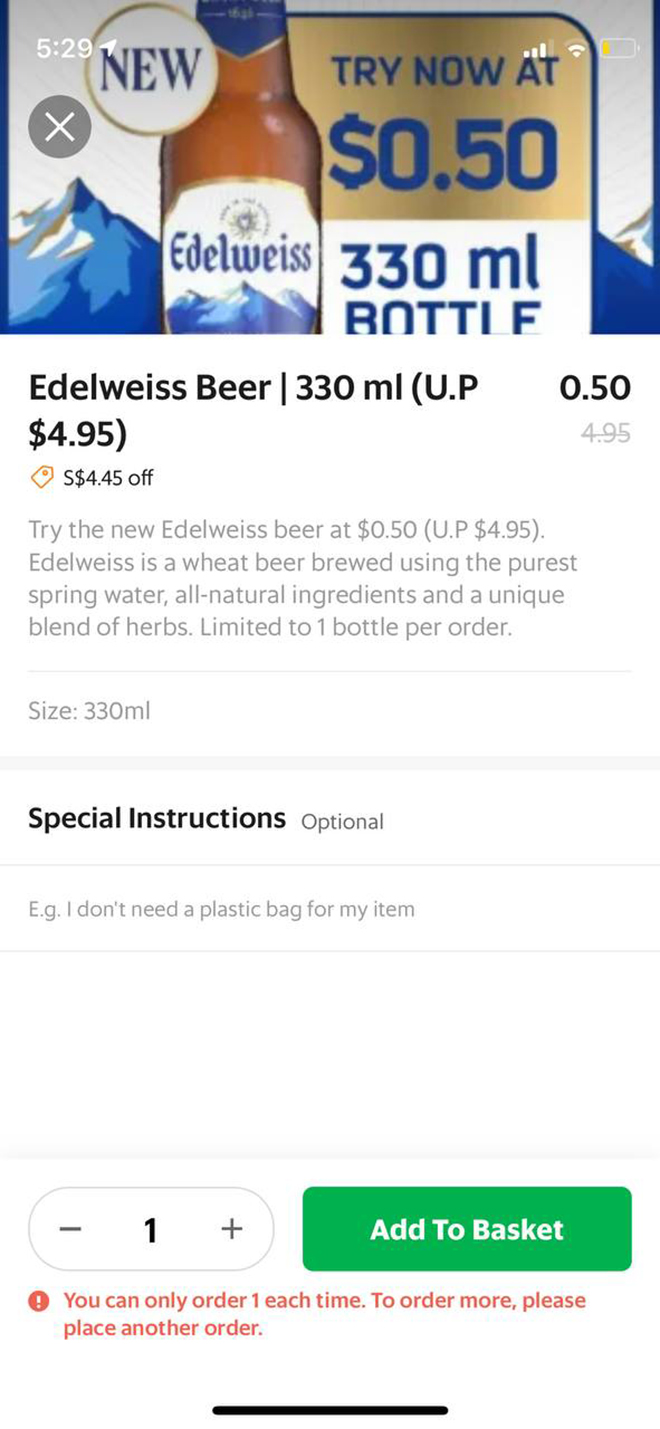
Task: Tap the quantity number in the stepper
Action: pos(150,1229)
